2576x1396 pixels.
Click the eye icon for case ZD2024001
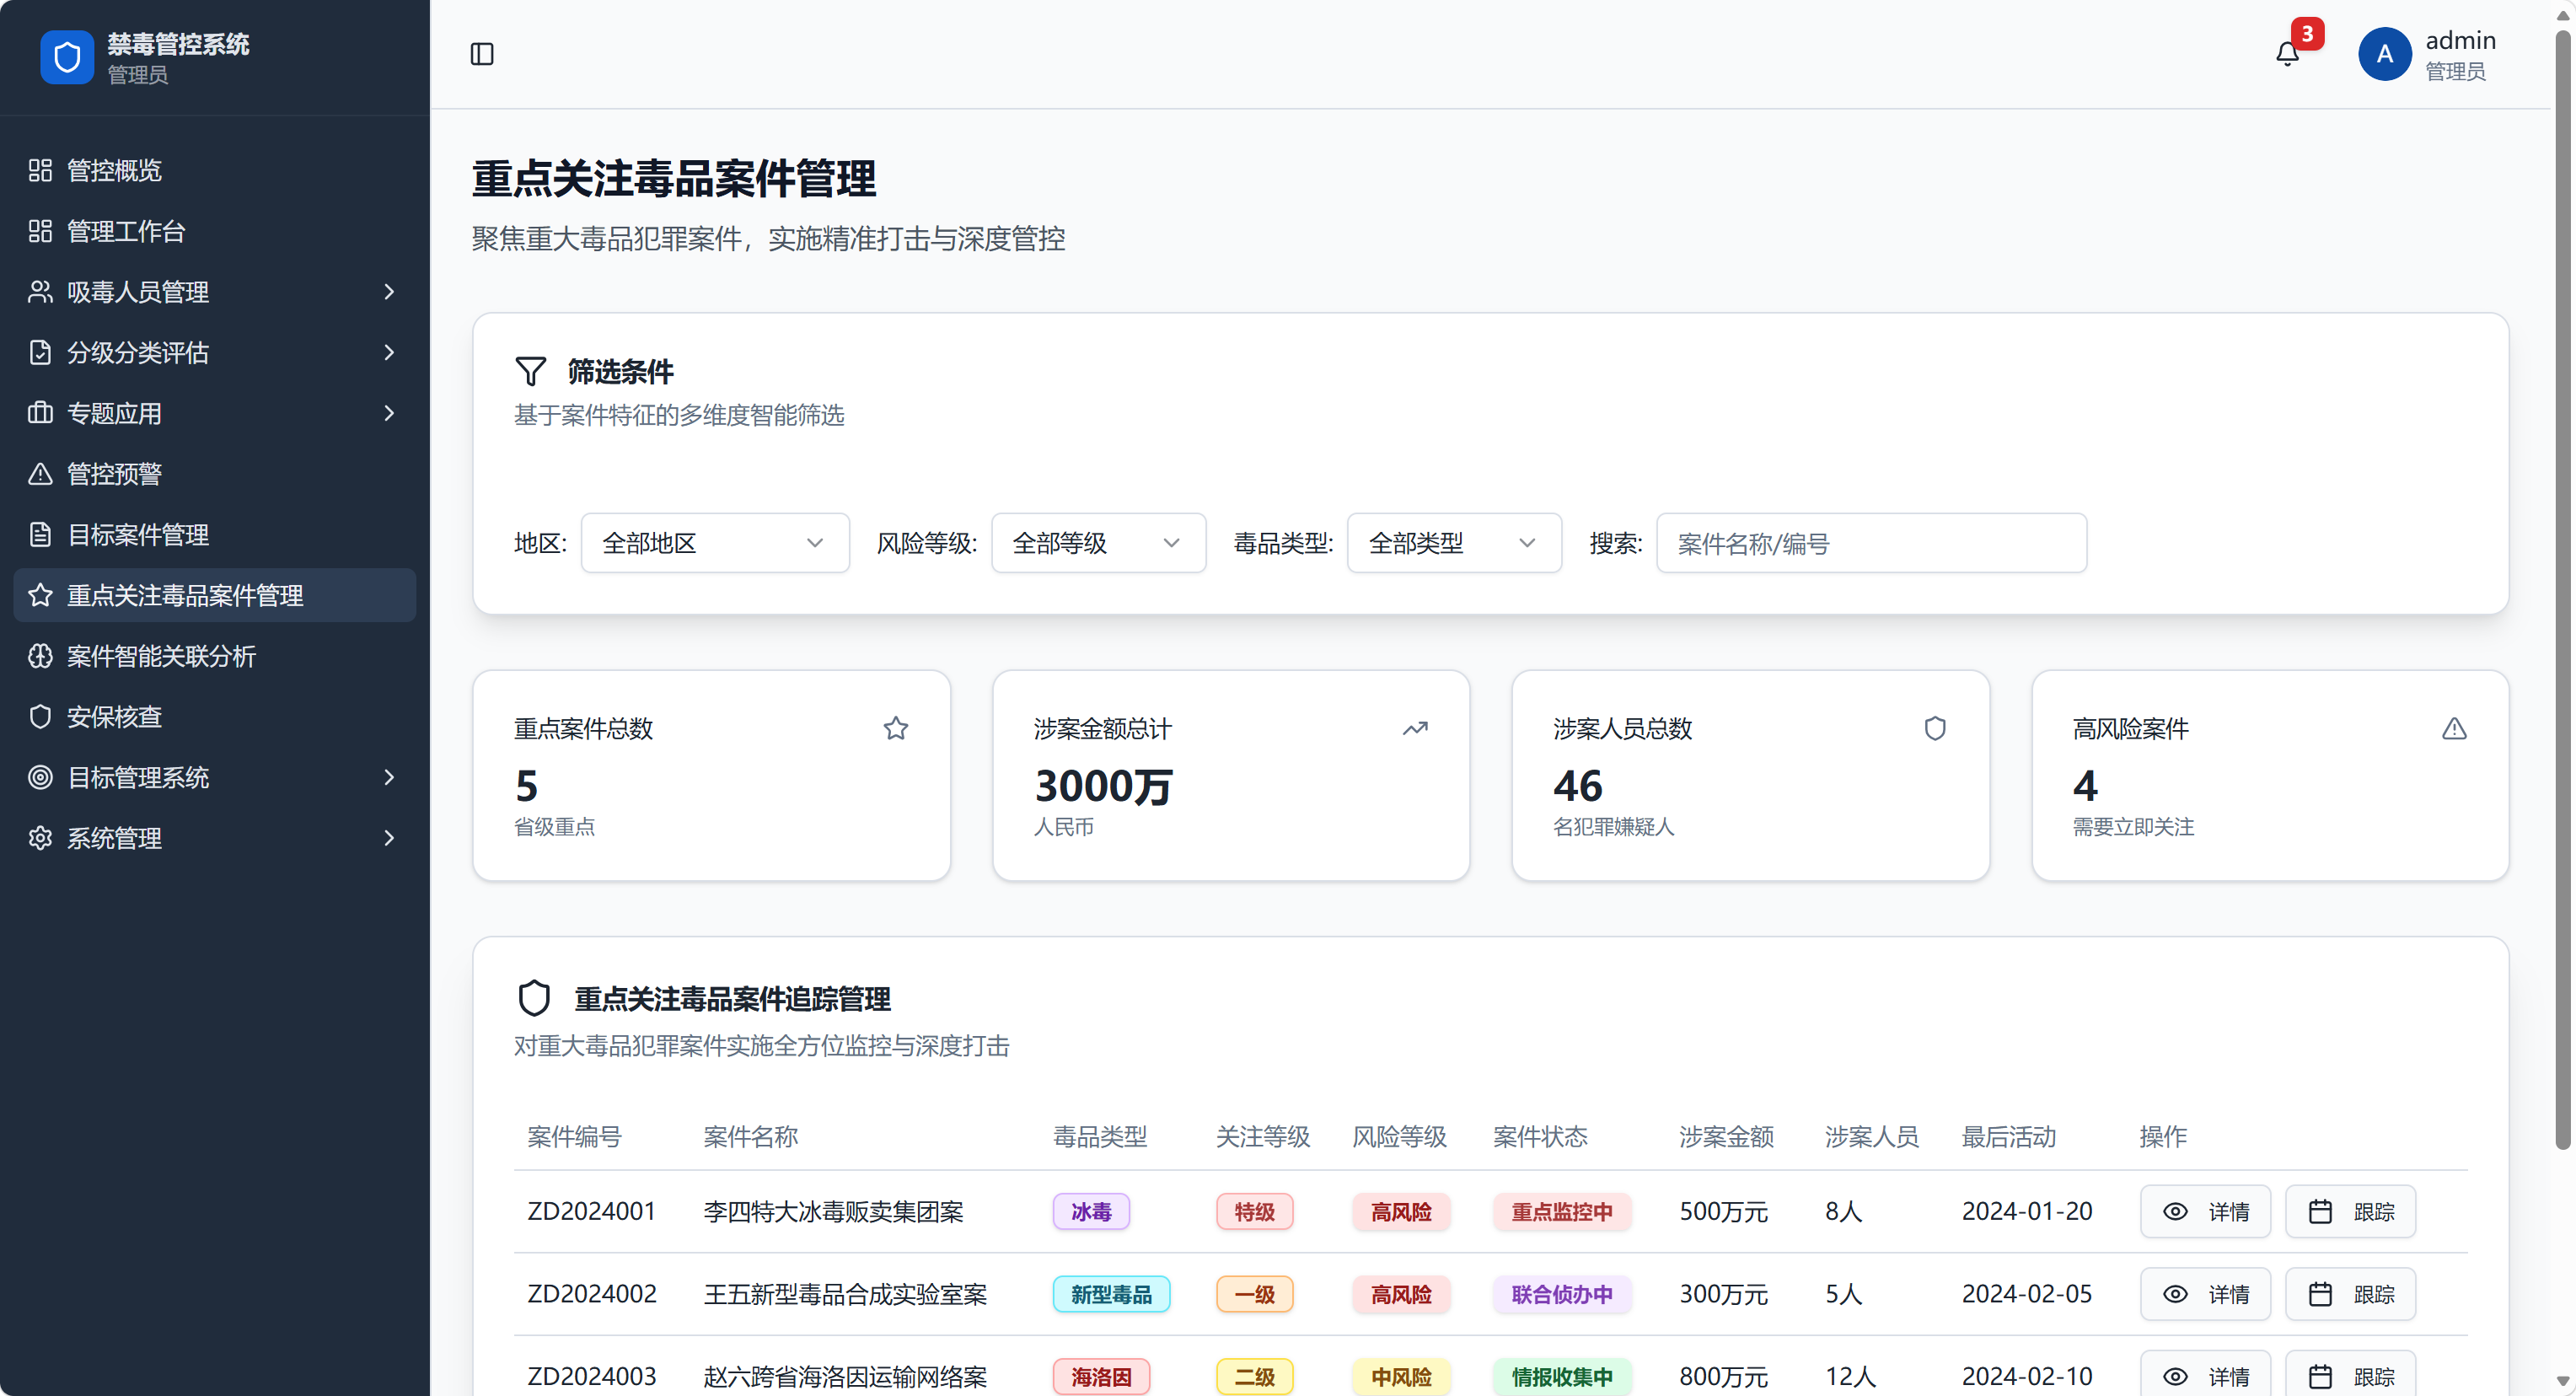[2175, 1211]
